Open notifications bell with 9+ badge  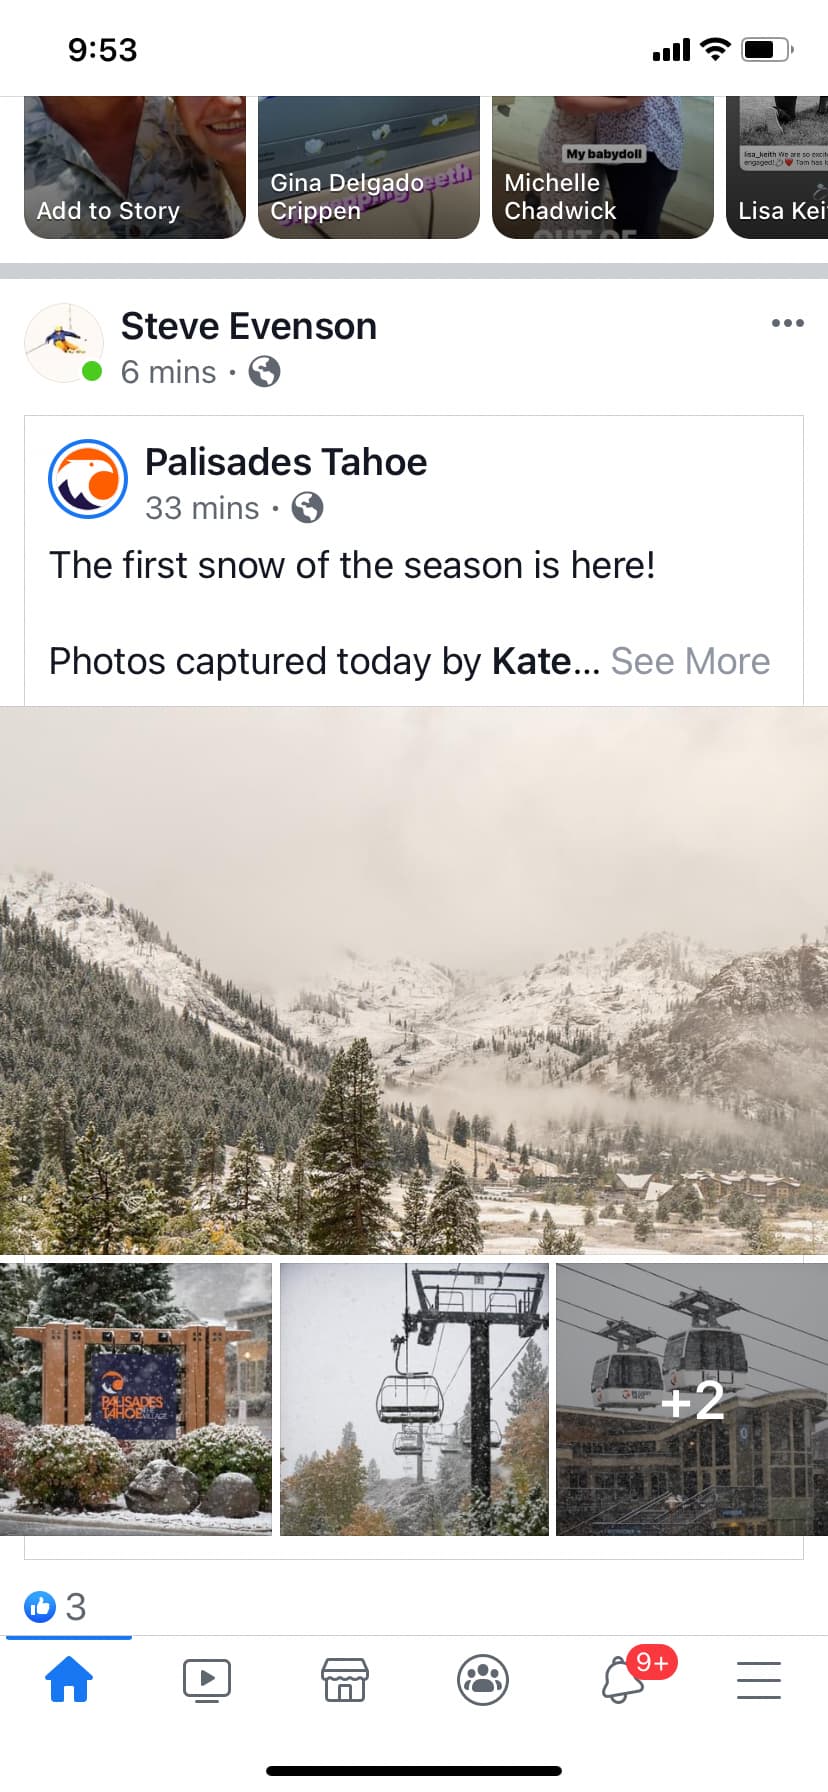(623, 1680)
